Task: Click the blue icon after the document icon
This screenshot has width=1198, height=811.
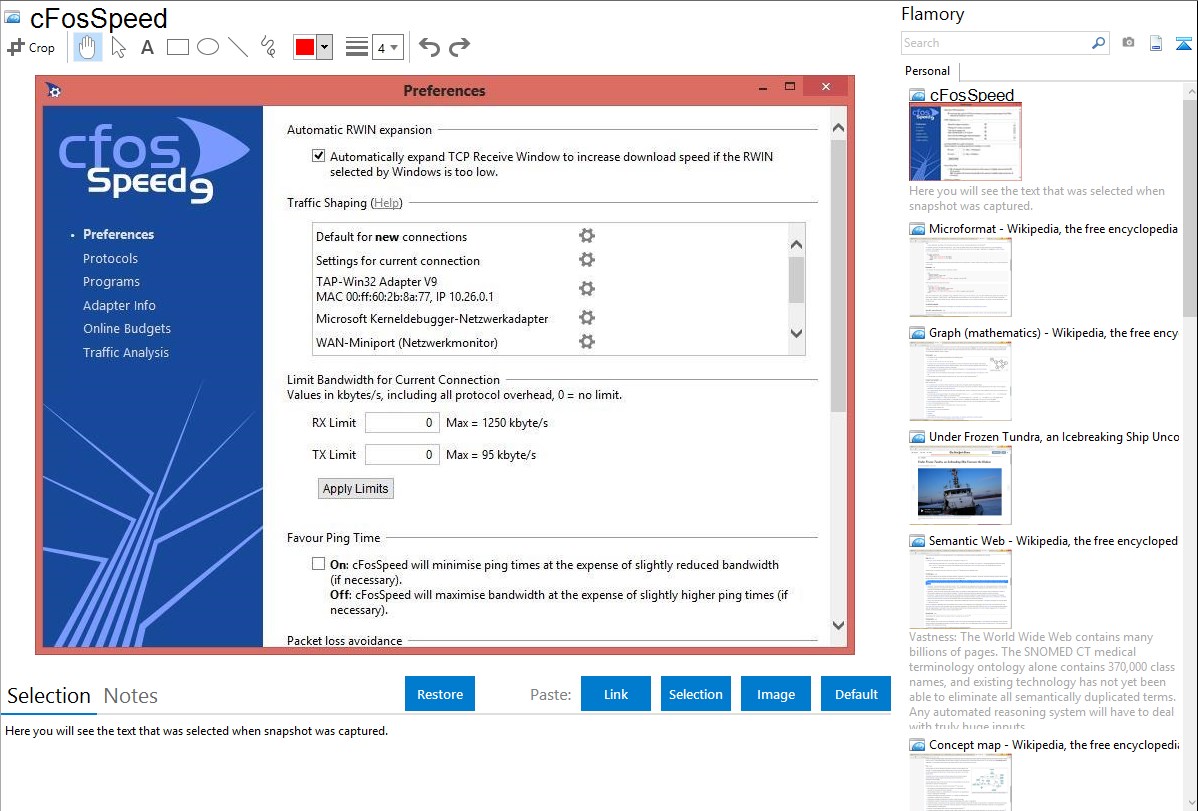Action: click(1183, 43)
